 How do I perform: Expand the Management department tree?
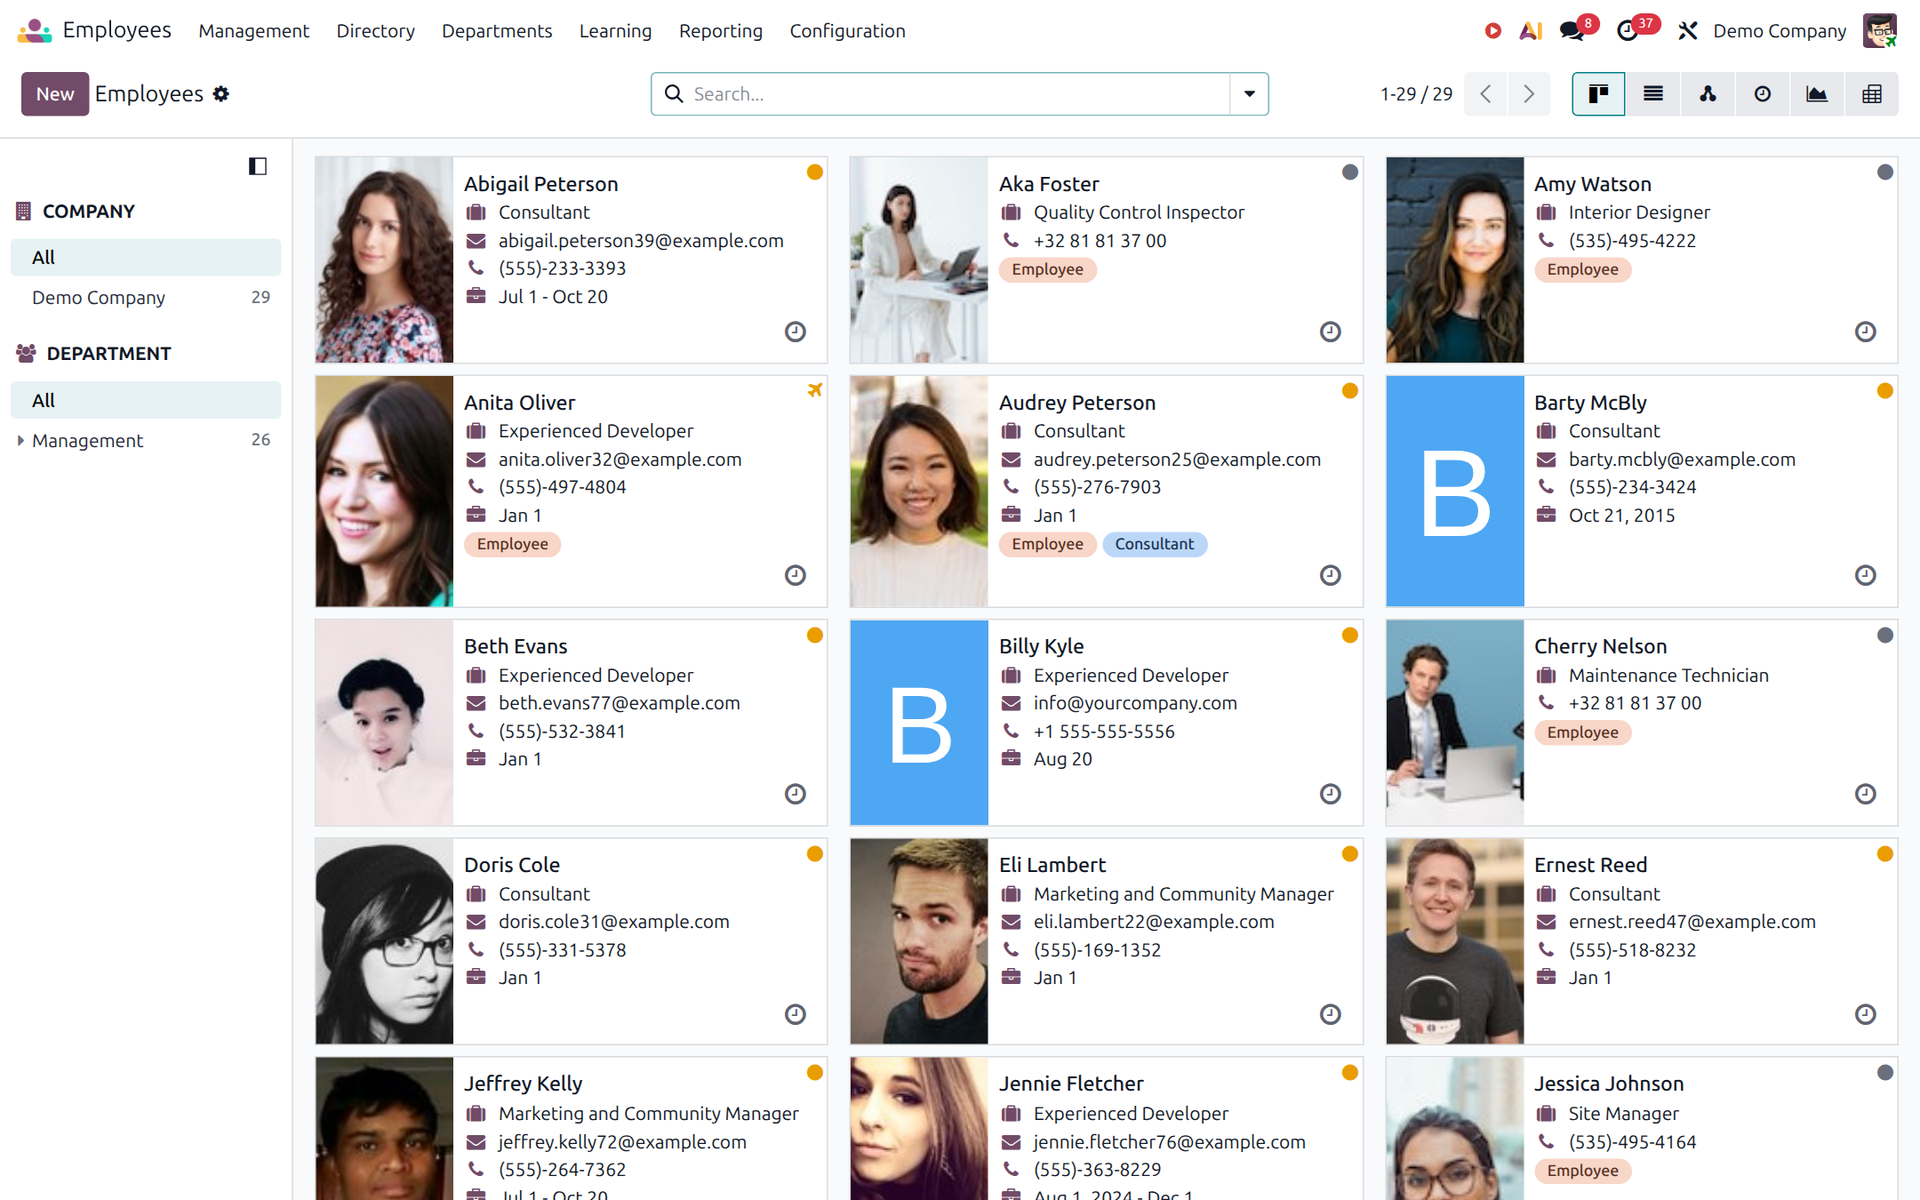(20, 440)
